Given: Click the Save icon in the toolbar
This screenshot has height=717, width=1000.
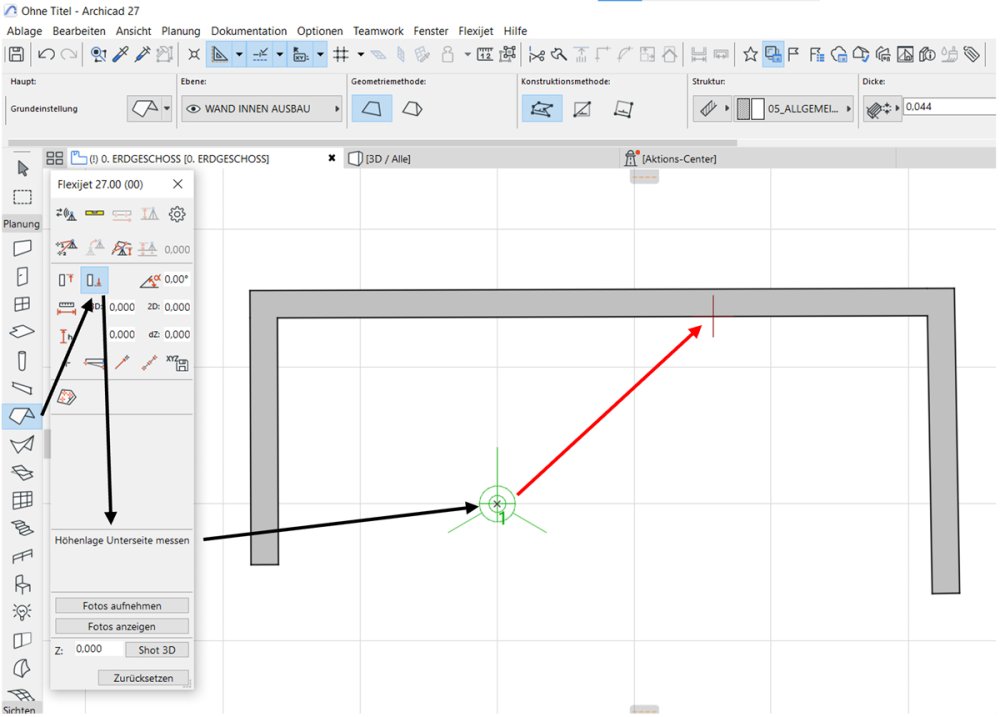Looking at the screenshot, I should [17, 54].
